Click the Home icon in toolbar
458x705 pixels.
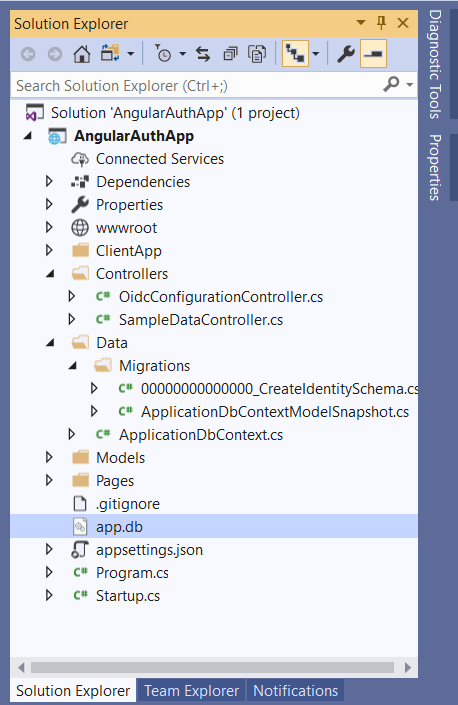pos(82,54)
